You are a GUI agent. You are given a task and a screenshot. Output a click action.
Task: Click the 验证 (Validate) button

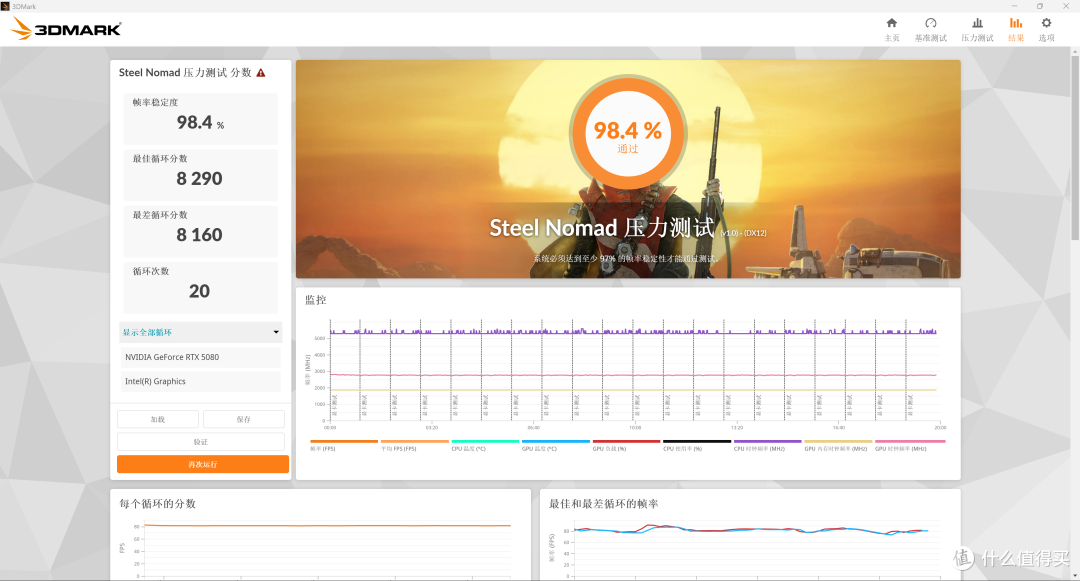tap(200, 442)
